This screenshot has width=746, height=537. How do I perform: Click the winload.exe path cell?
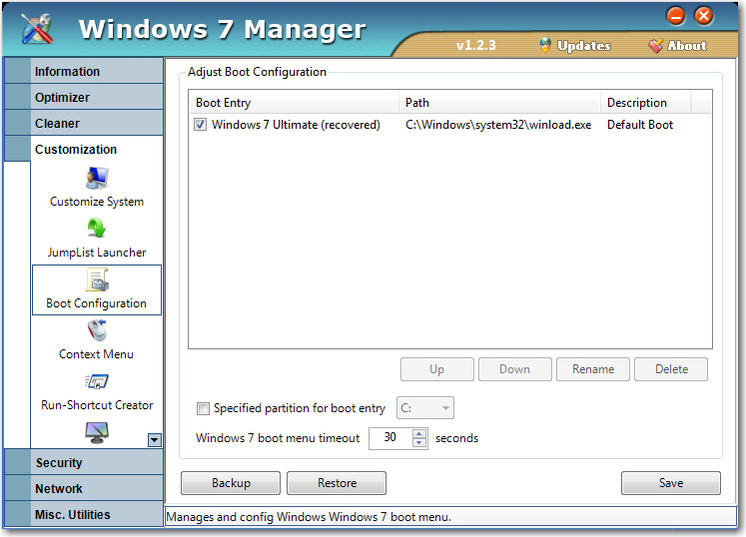[x=498, y=125]
